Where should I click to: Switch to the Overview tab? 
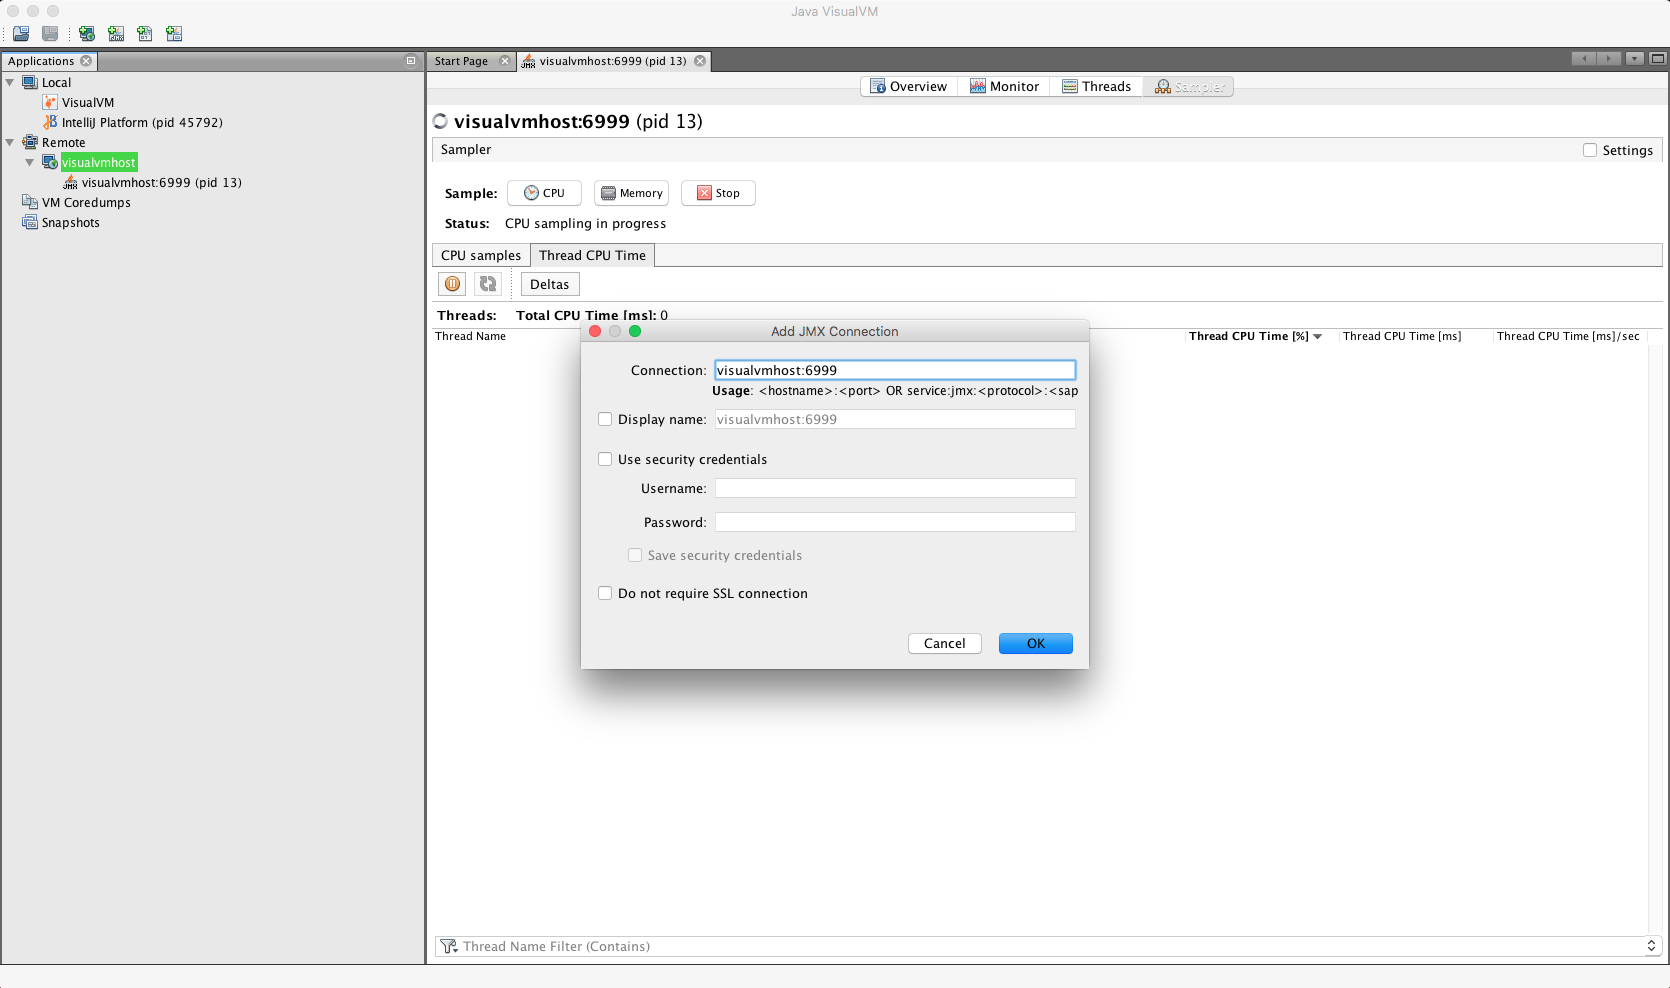tap(909, 86)
